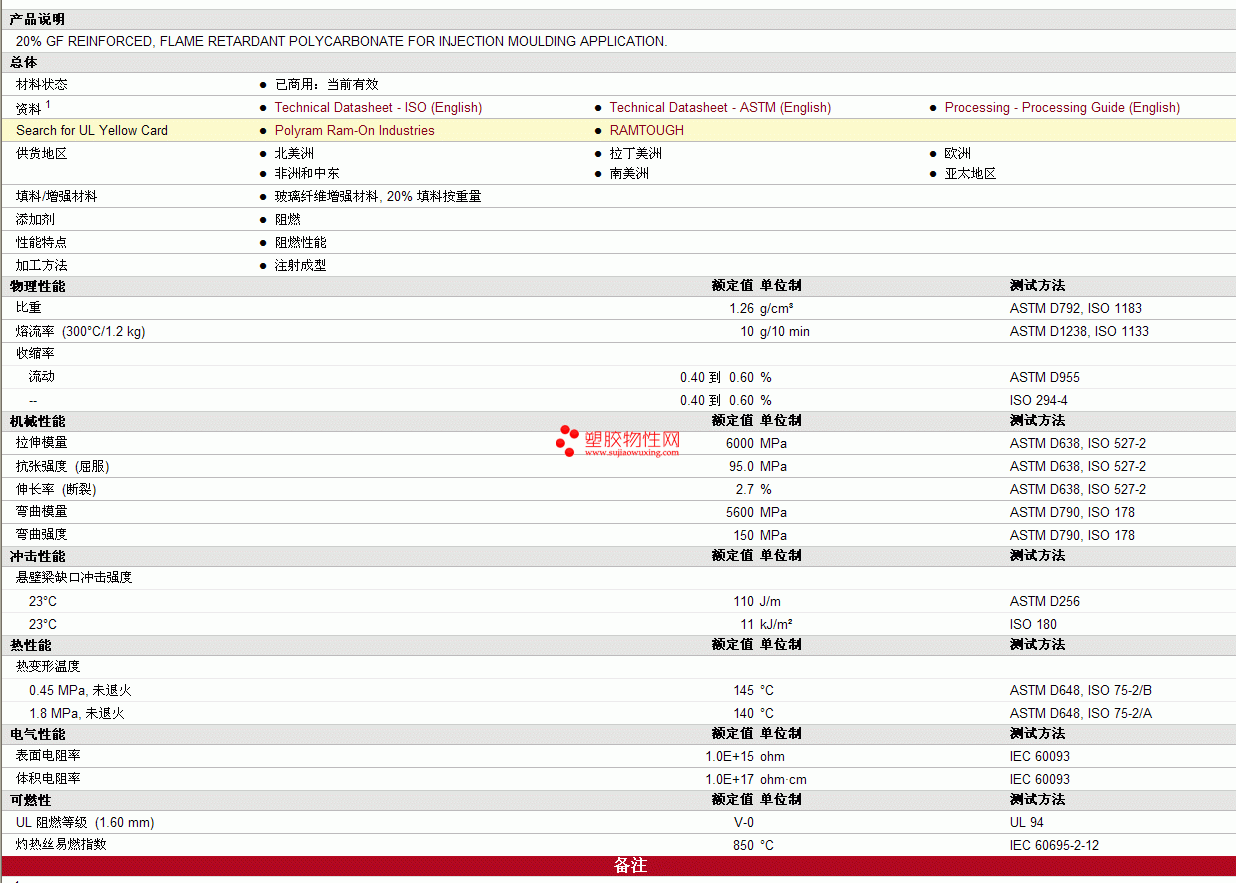Click the 20% GF reinforced product description text

341,42
